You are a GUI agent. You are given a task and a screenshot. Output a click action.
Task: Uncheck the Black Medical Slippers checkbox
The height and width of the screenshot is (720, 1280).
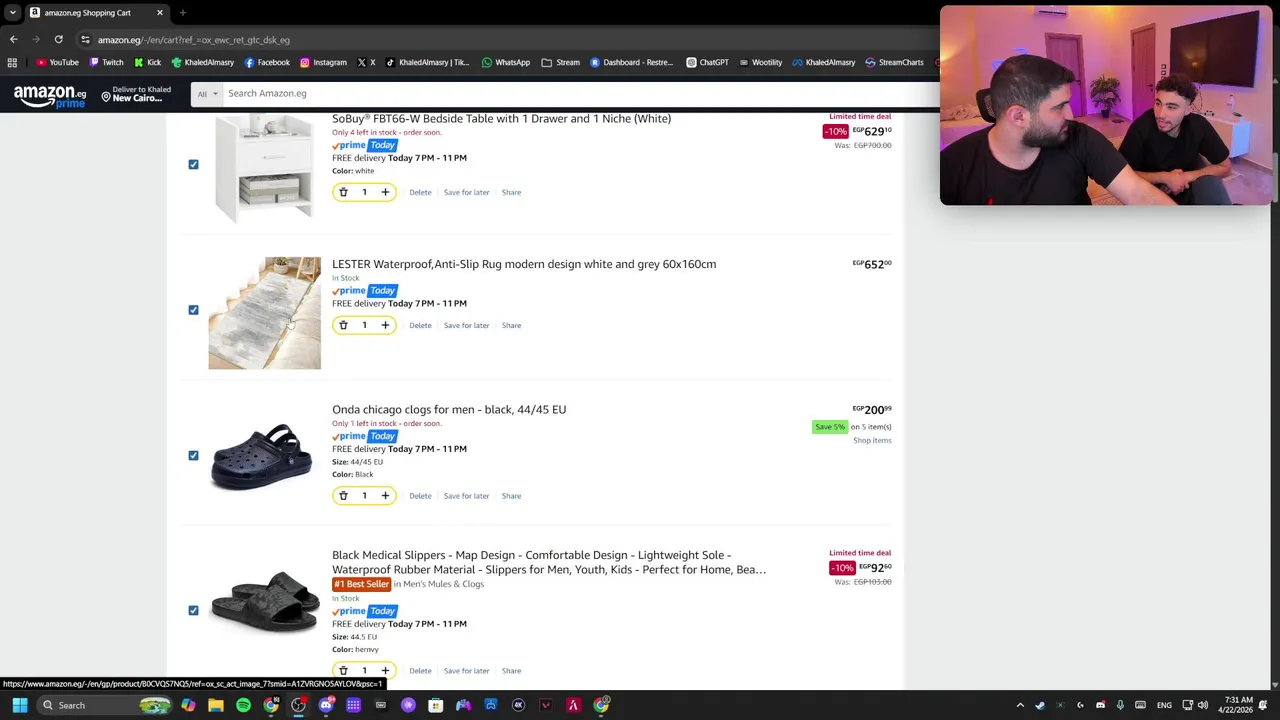point(193,610)
